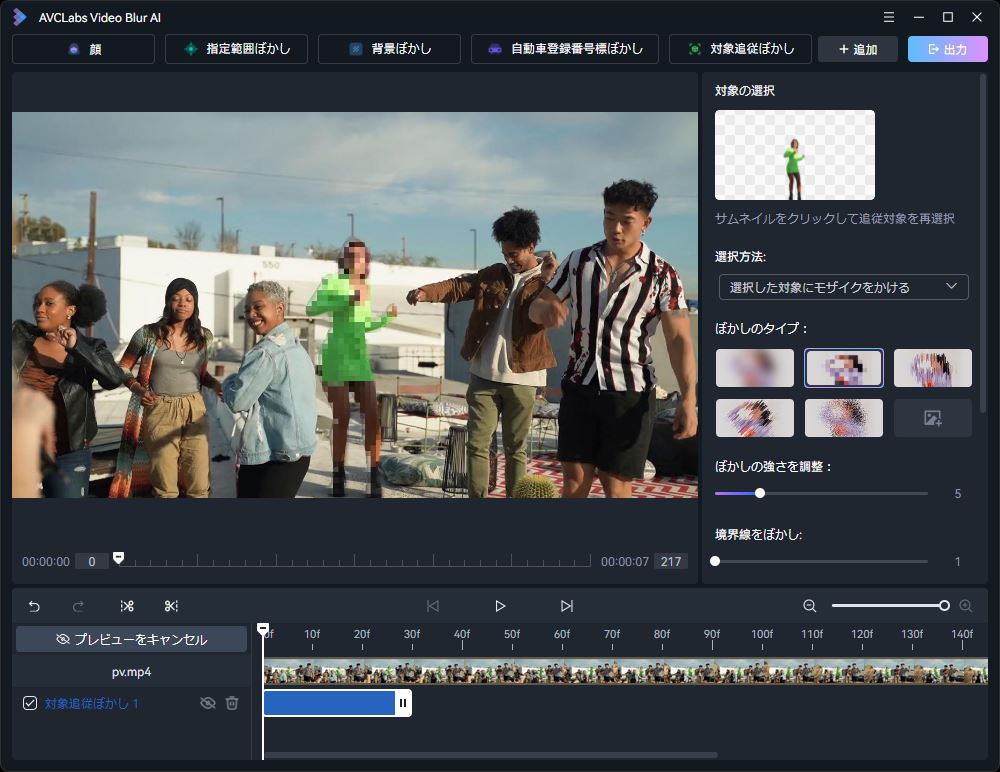This screenshot has width=1000, height=772.
Task: Open the 指定範囲ぼかし mode
Action: point(236,49)
